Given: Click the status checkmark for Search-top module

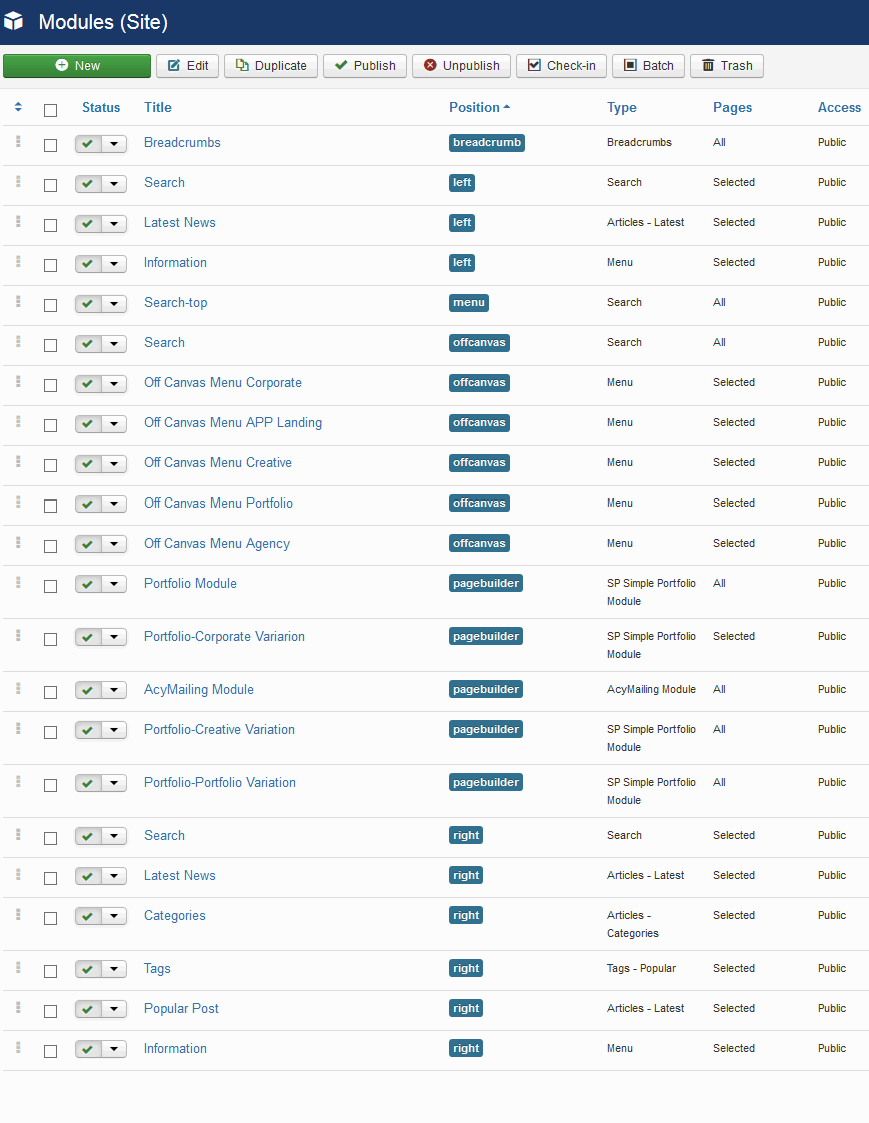Looking at the screenshot, I should pos(88,304).
